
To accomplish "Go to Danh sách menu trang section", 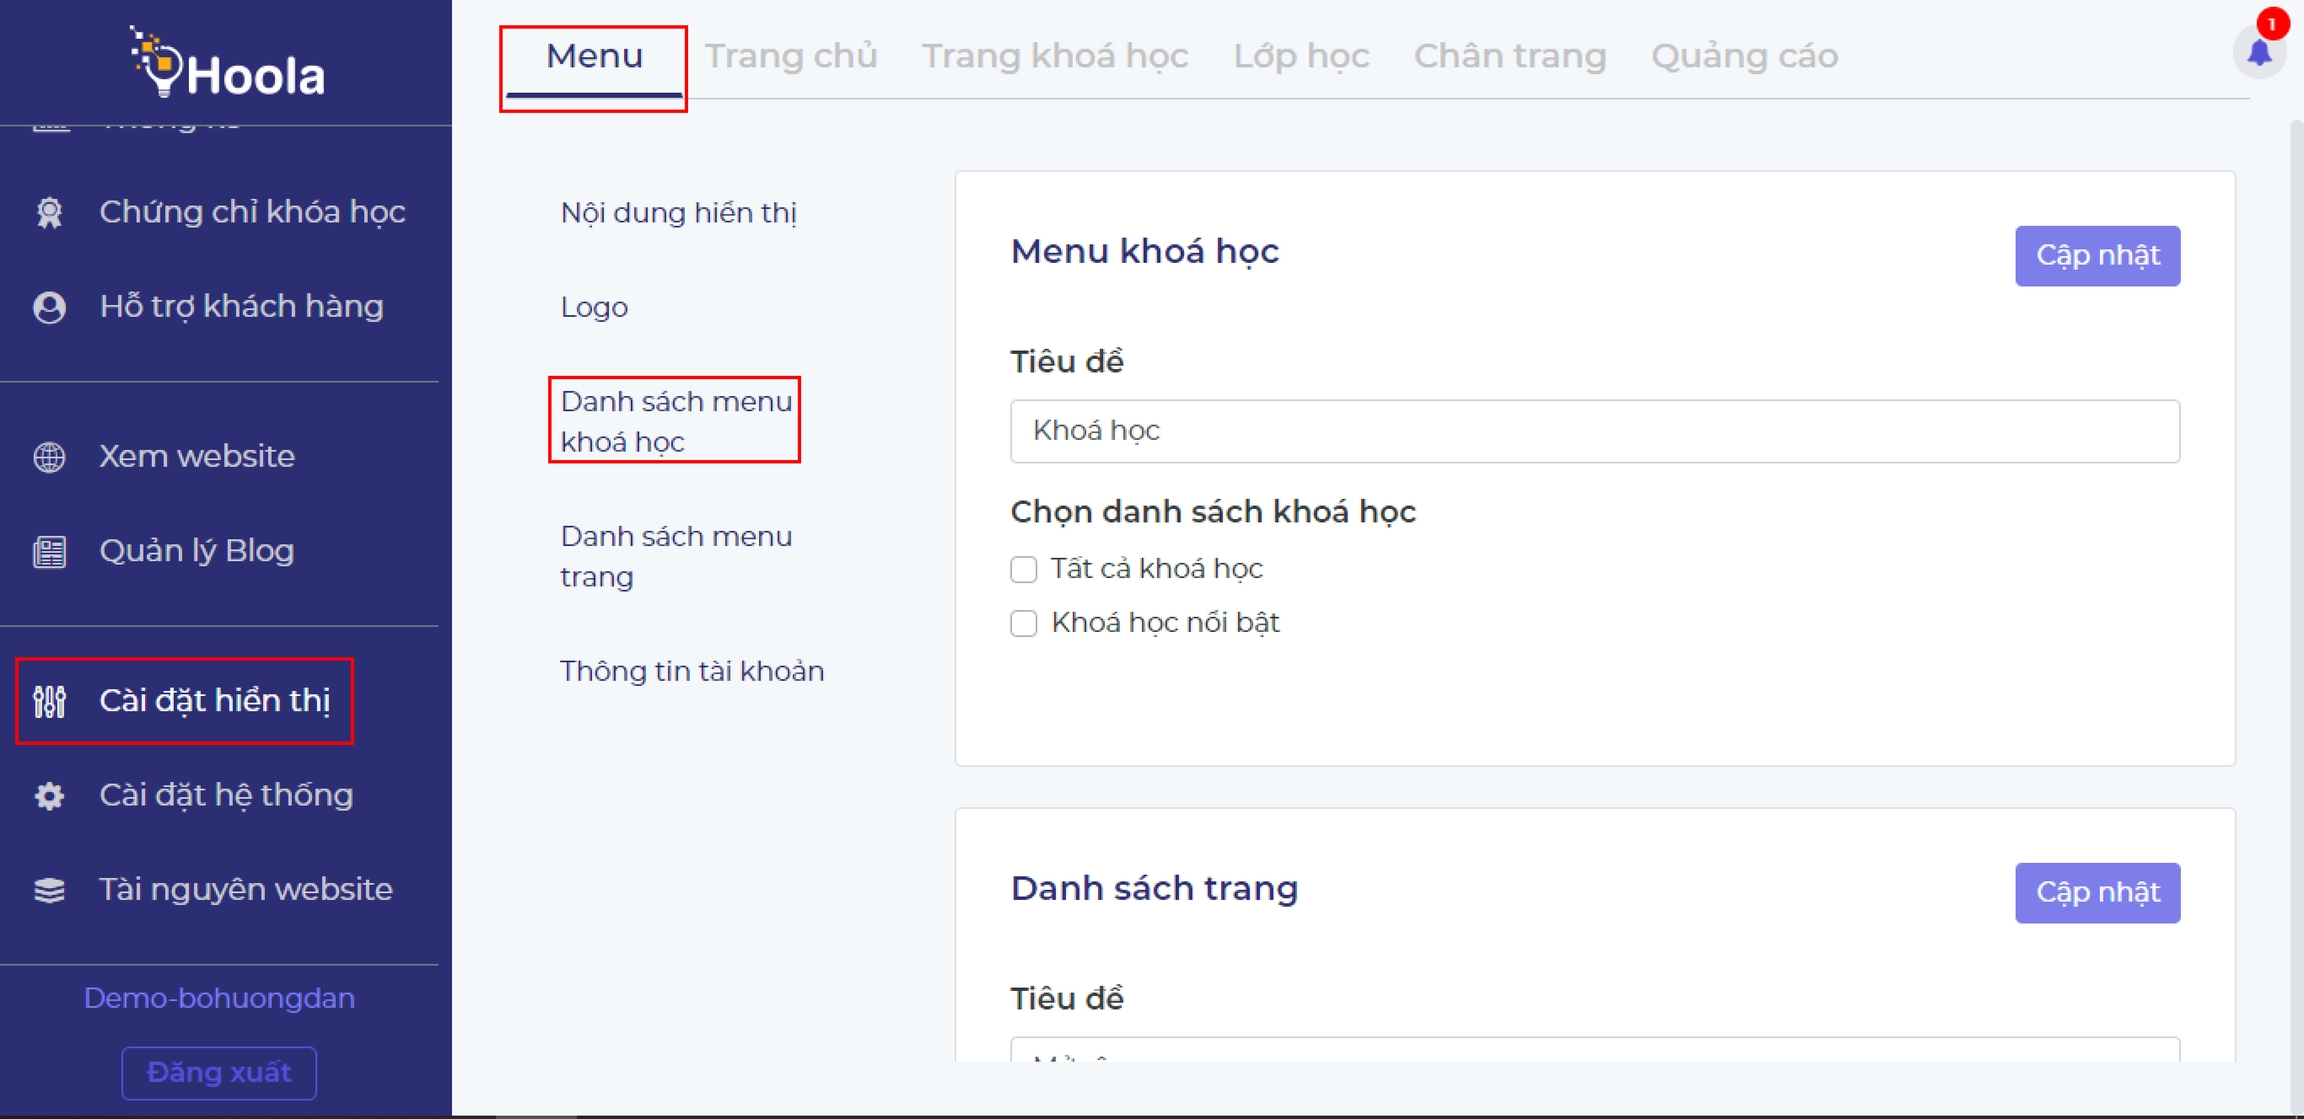I will point(675,556).
